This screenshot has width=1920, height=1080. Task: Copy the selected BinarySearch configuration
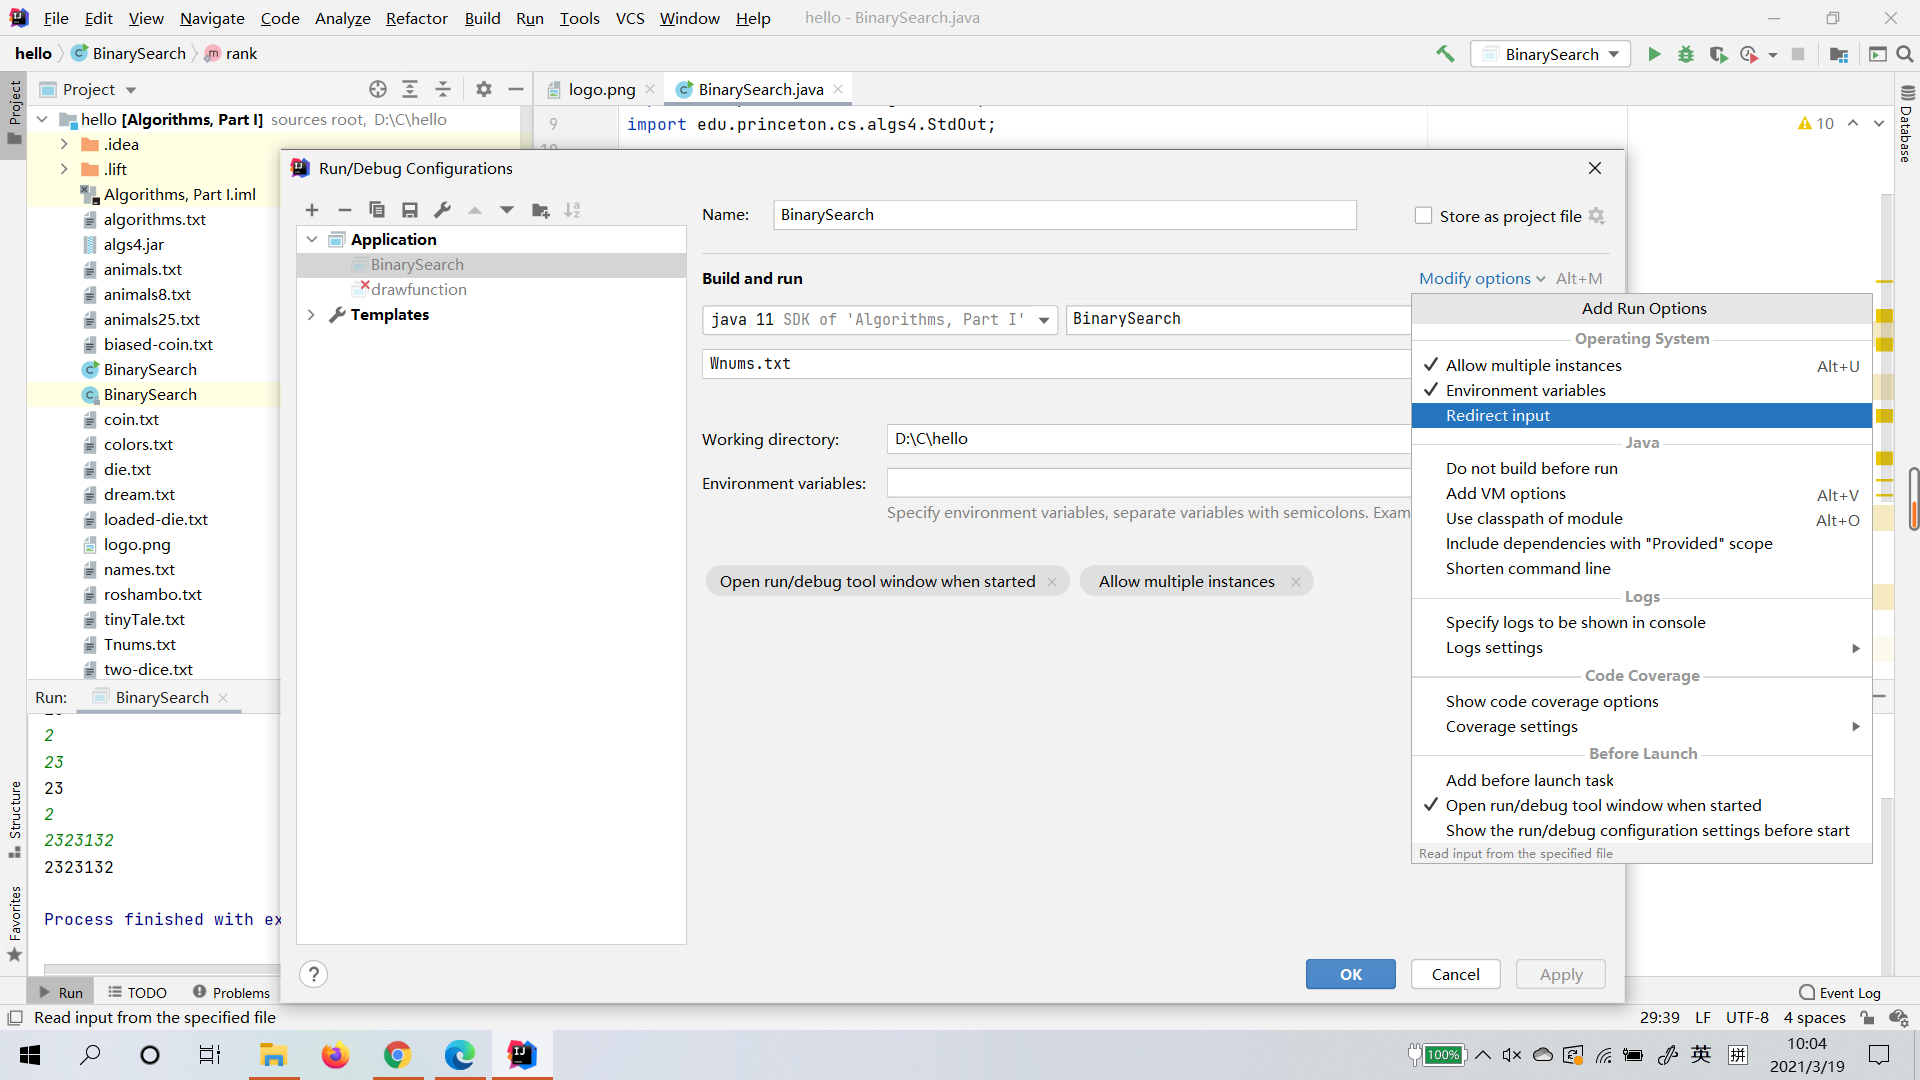377,210
